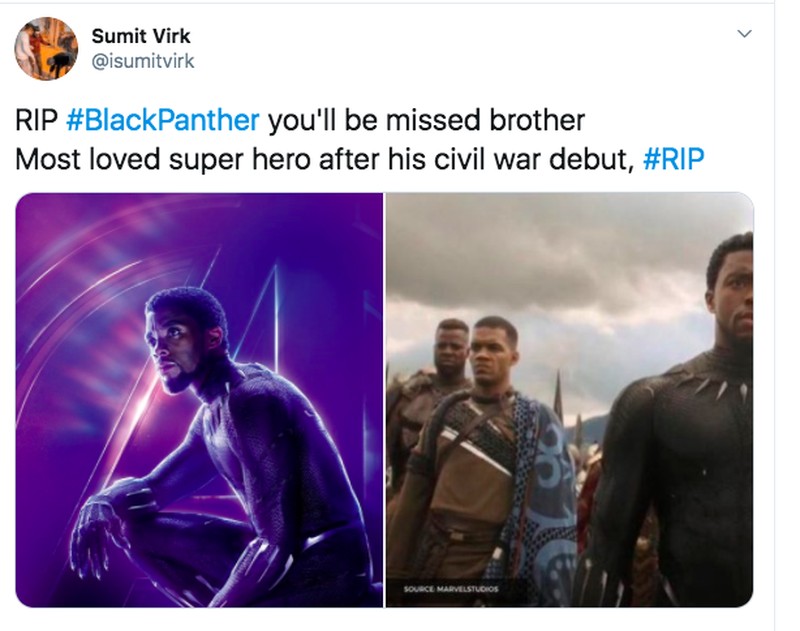Click the "Sumit Virk" display name

pyautogui.click(x=141, y=36)
